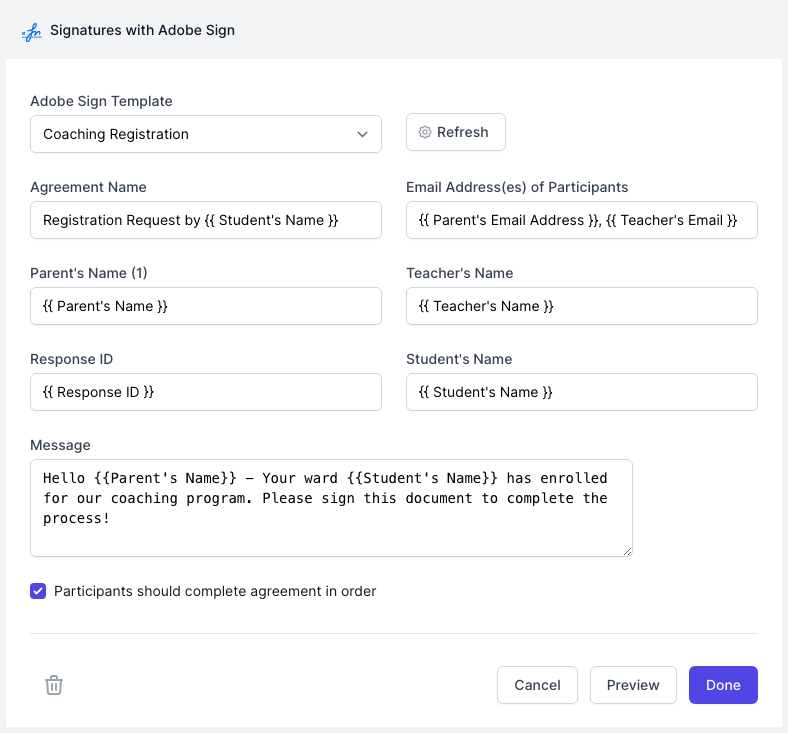This screenshot has width=788, height=733.
Task: Click 'Participants should complete agreement in order' text
Action: pyautogui.click(x=215, y=591)
